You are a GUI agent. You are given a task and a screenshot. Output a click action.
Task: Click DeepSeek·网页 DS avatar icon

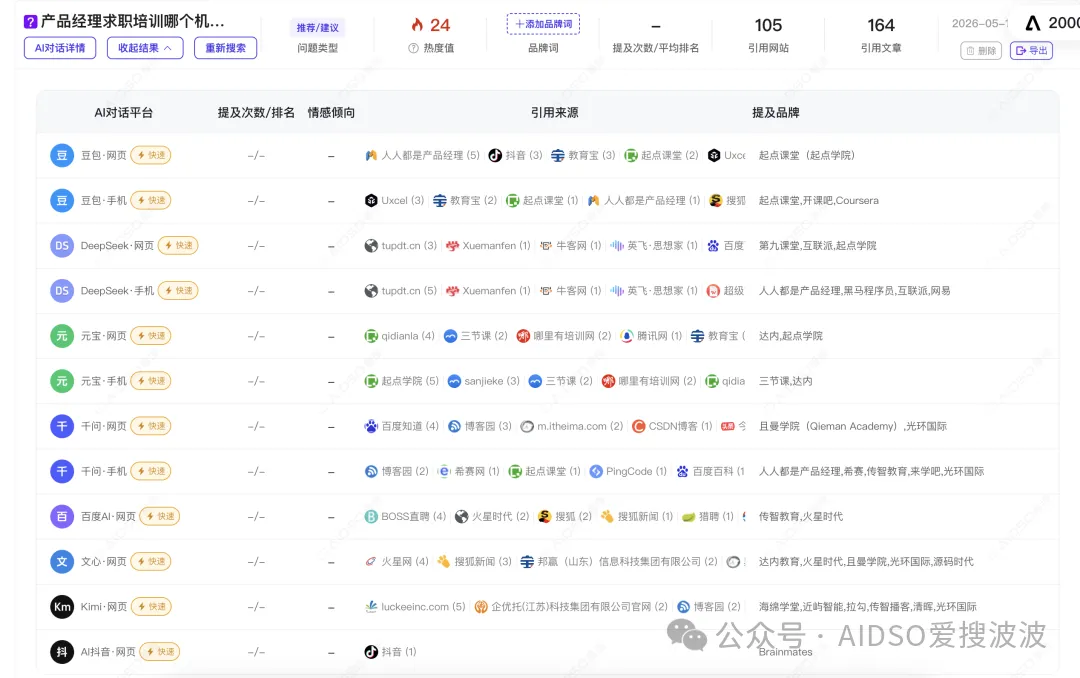click(x=62, y=245)
